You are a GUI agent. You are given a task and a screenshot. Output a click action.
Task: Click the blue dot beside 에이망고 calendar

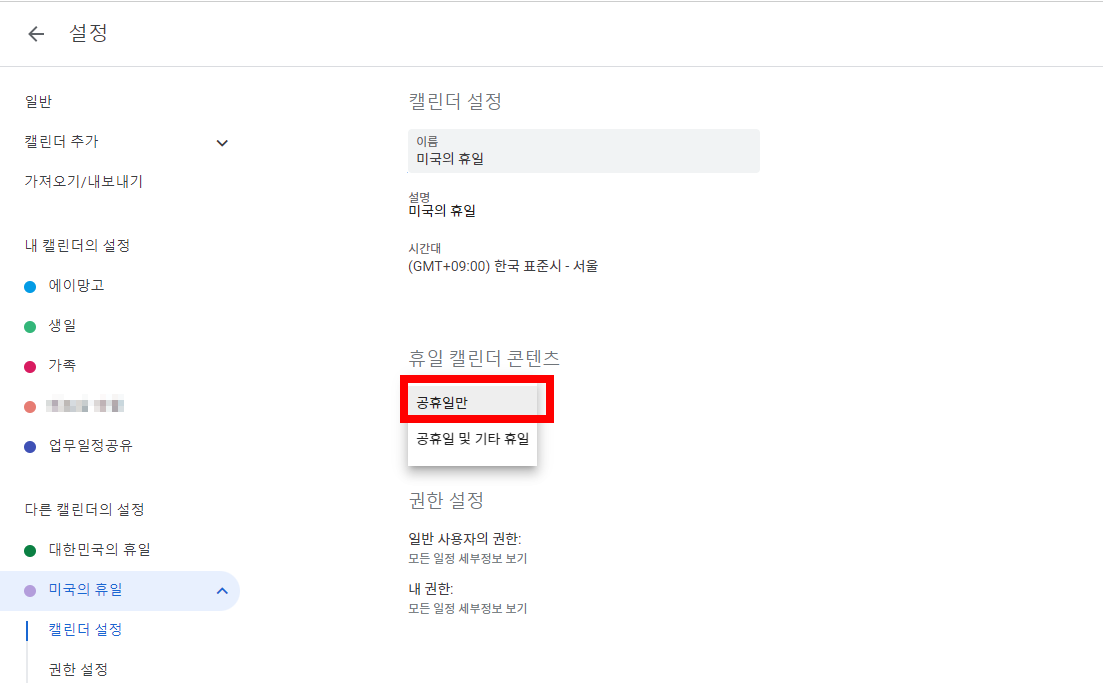click(x=30, y=285)
